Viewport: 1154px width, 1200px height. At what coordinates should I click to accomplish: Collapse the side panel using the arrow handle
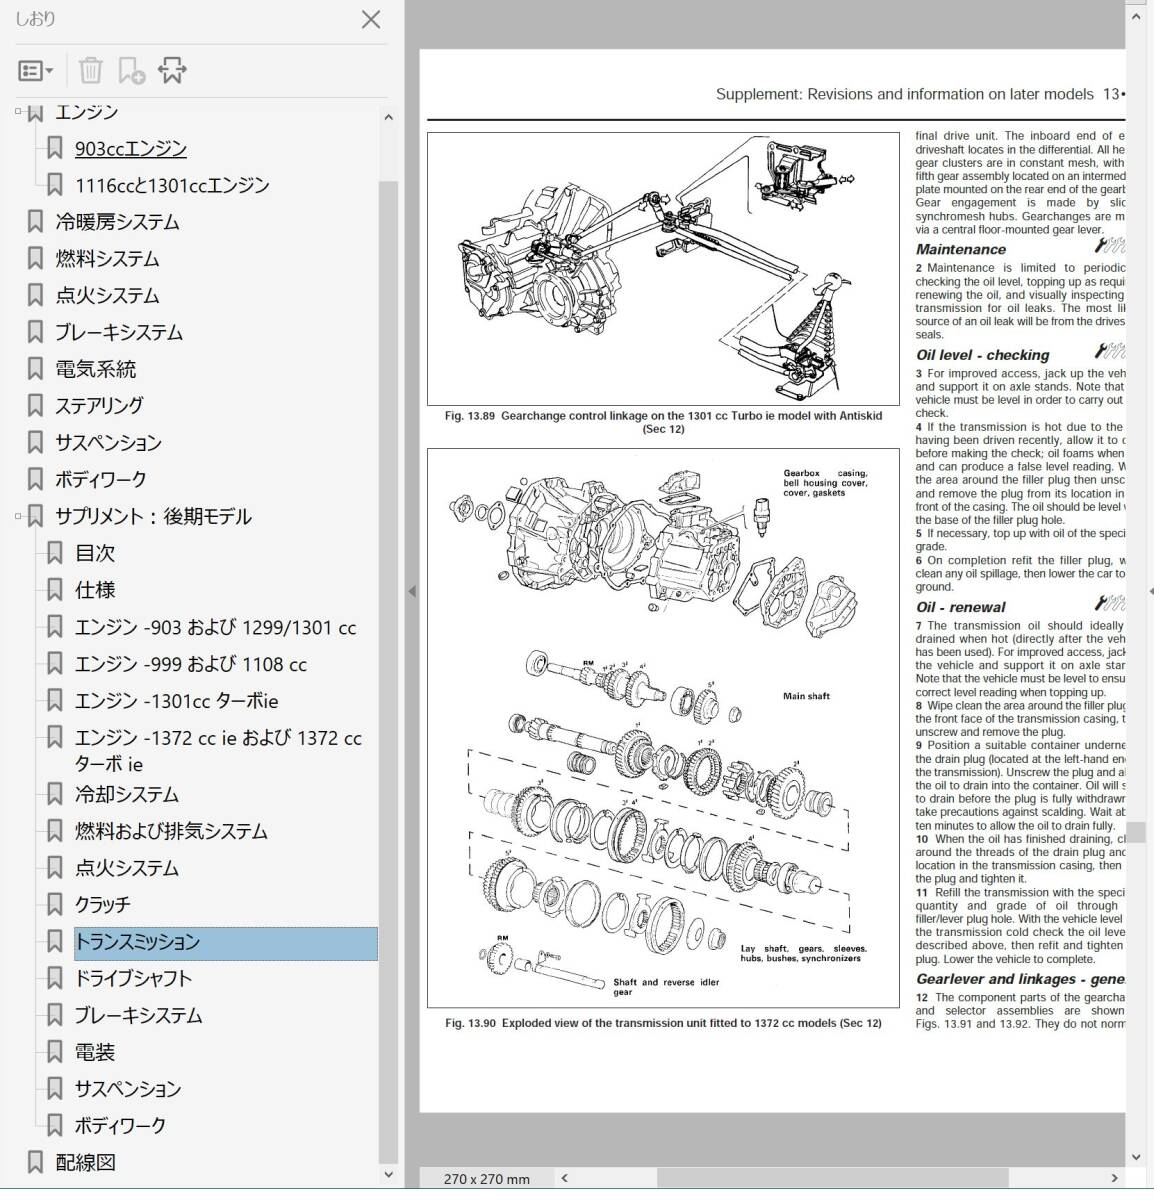click(411, 592)
